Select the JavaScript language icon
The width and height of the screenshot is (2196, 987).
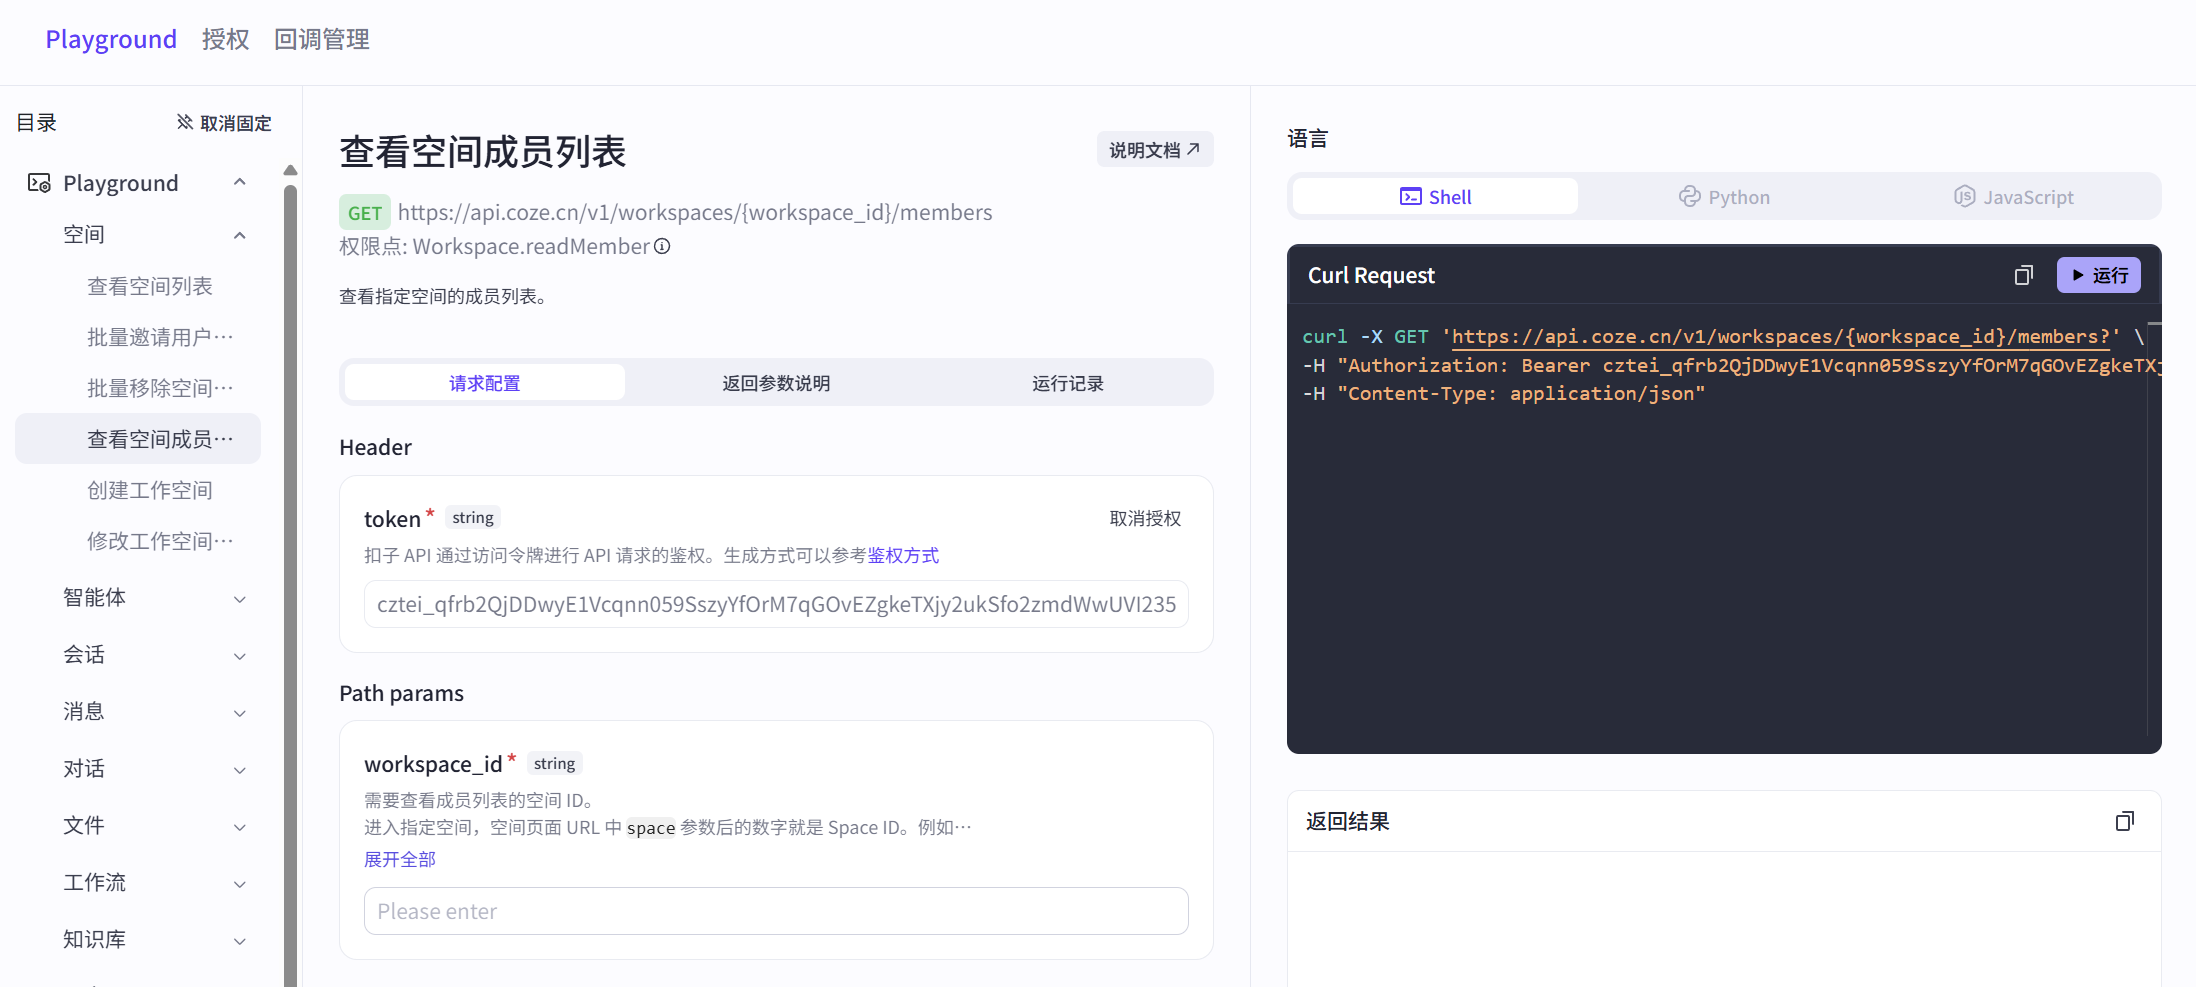tap(1963, 196)
